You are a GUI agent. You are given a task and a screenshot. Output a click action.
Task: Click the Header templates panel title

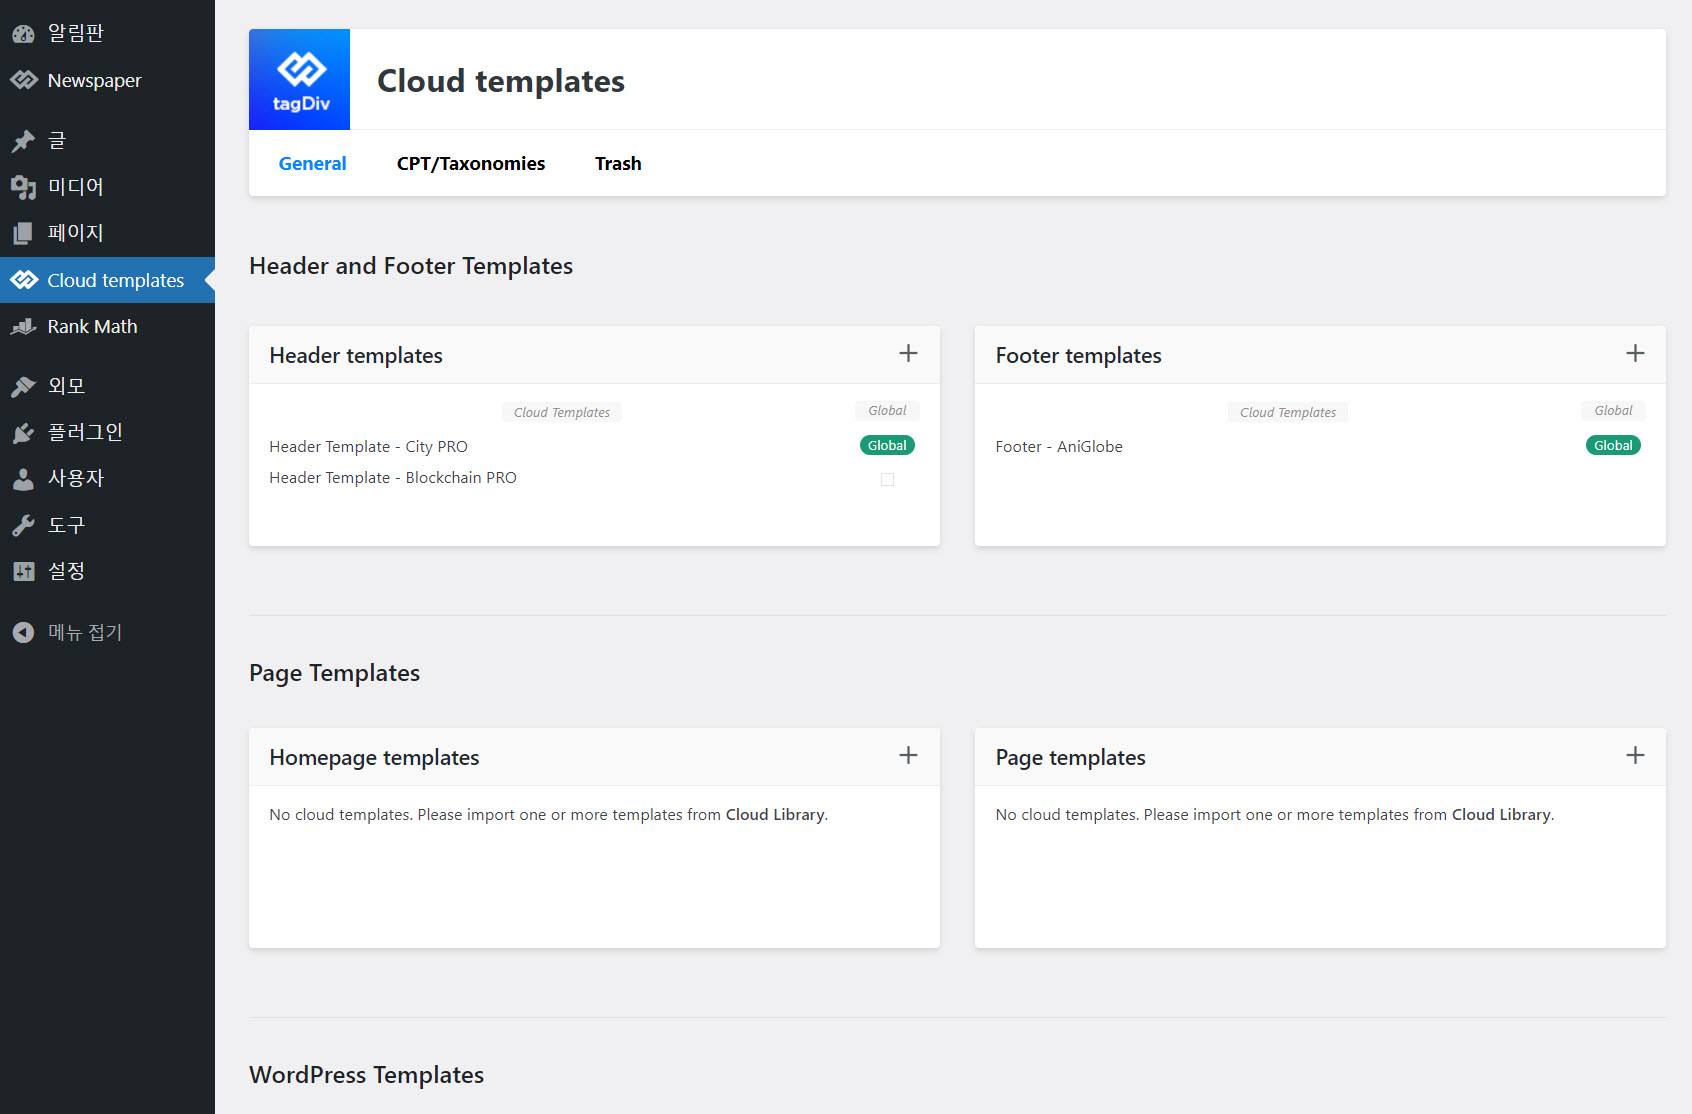(356, 355)
